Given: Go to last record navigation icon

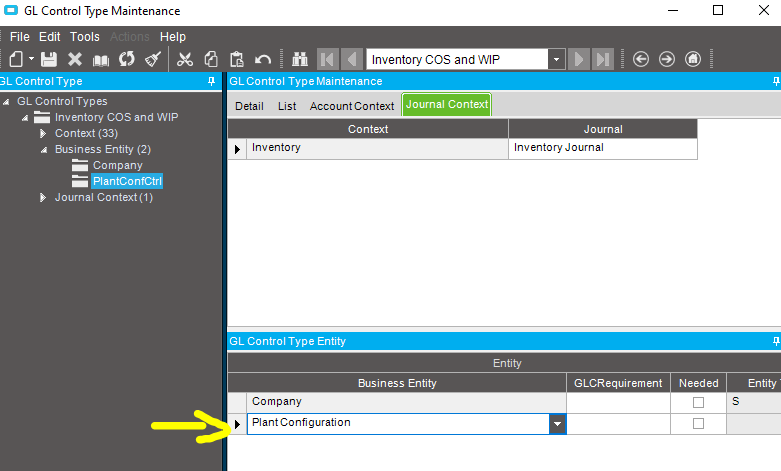Looking at the screenshot, I should coord(603,59).
